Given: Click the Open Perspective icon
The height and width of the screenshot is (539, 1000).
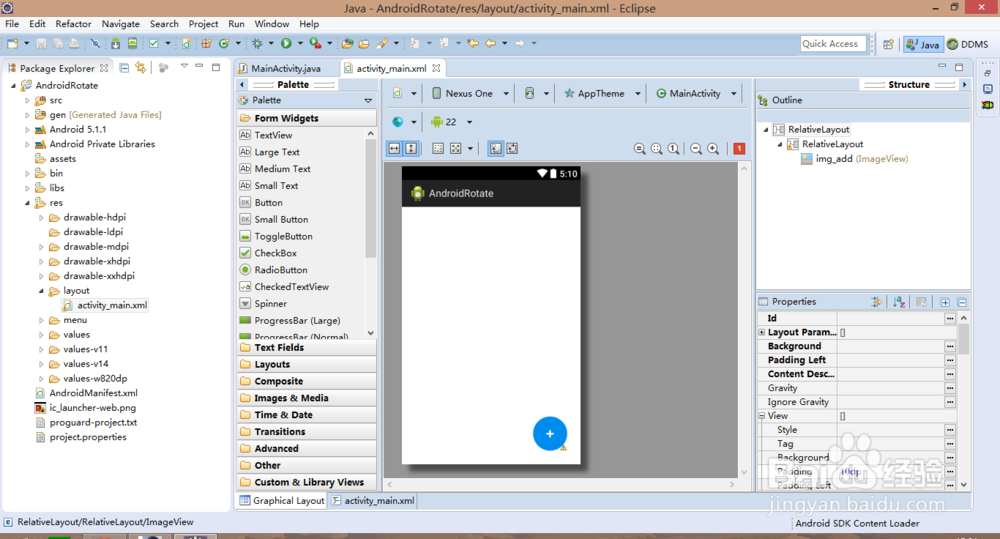Looking at the screenshot, I should (x=888, y=44).
